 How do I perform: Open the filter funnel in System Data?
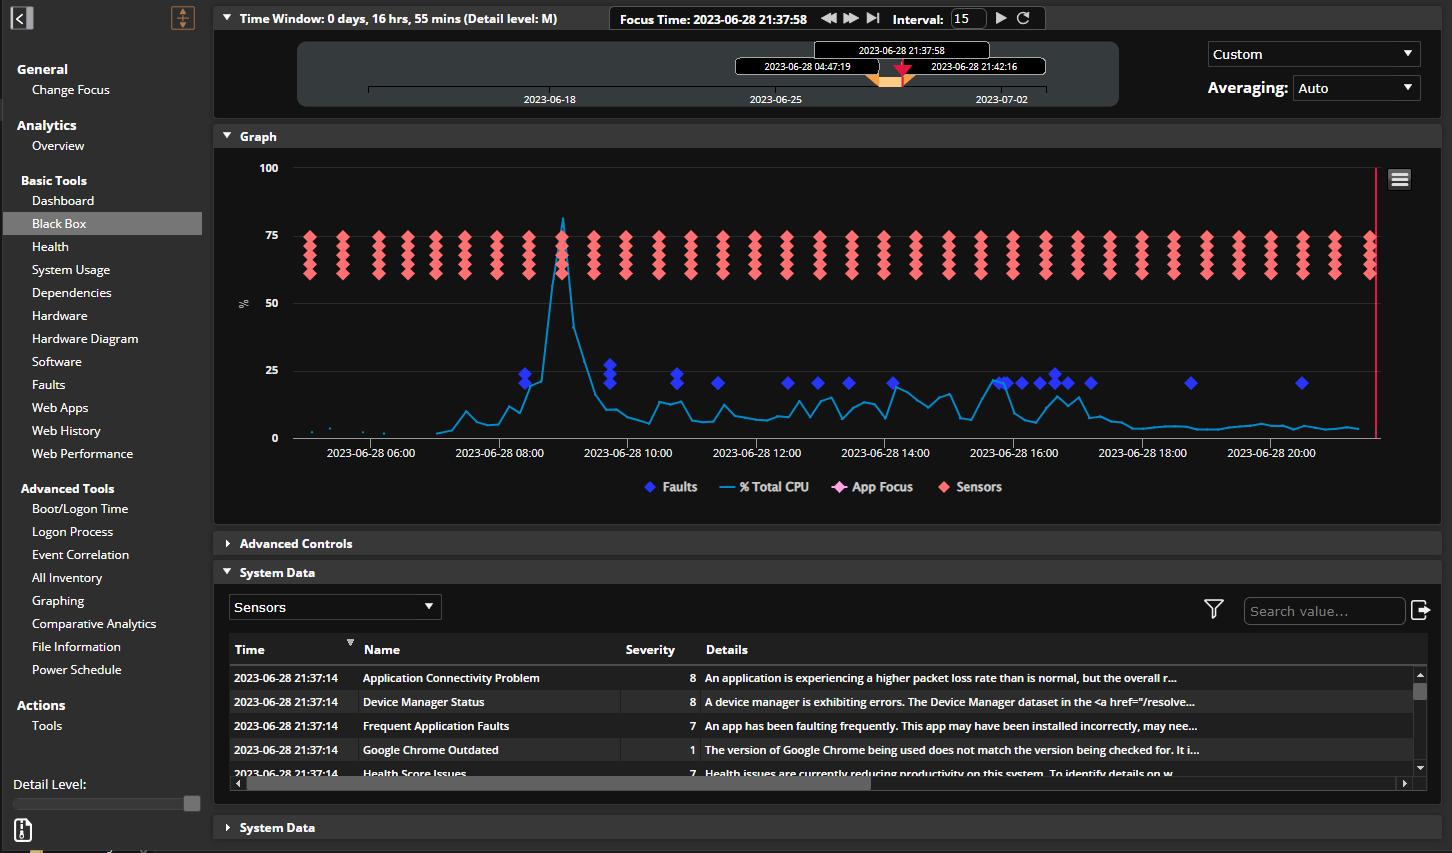tap(1214, 609)
